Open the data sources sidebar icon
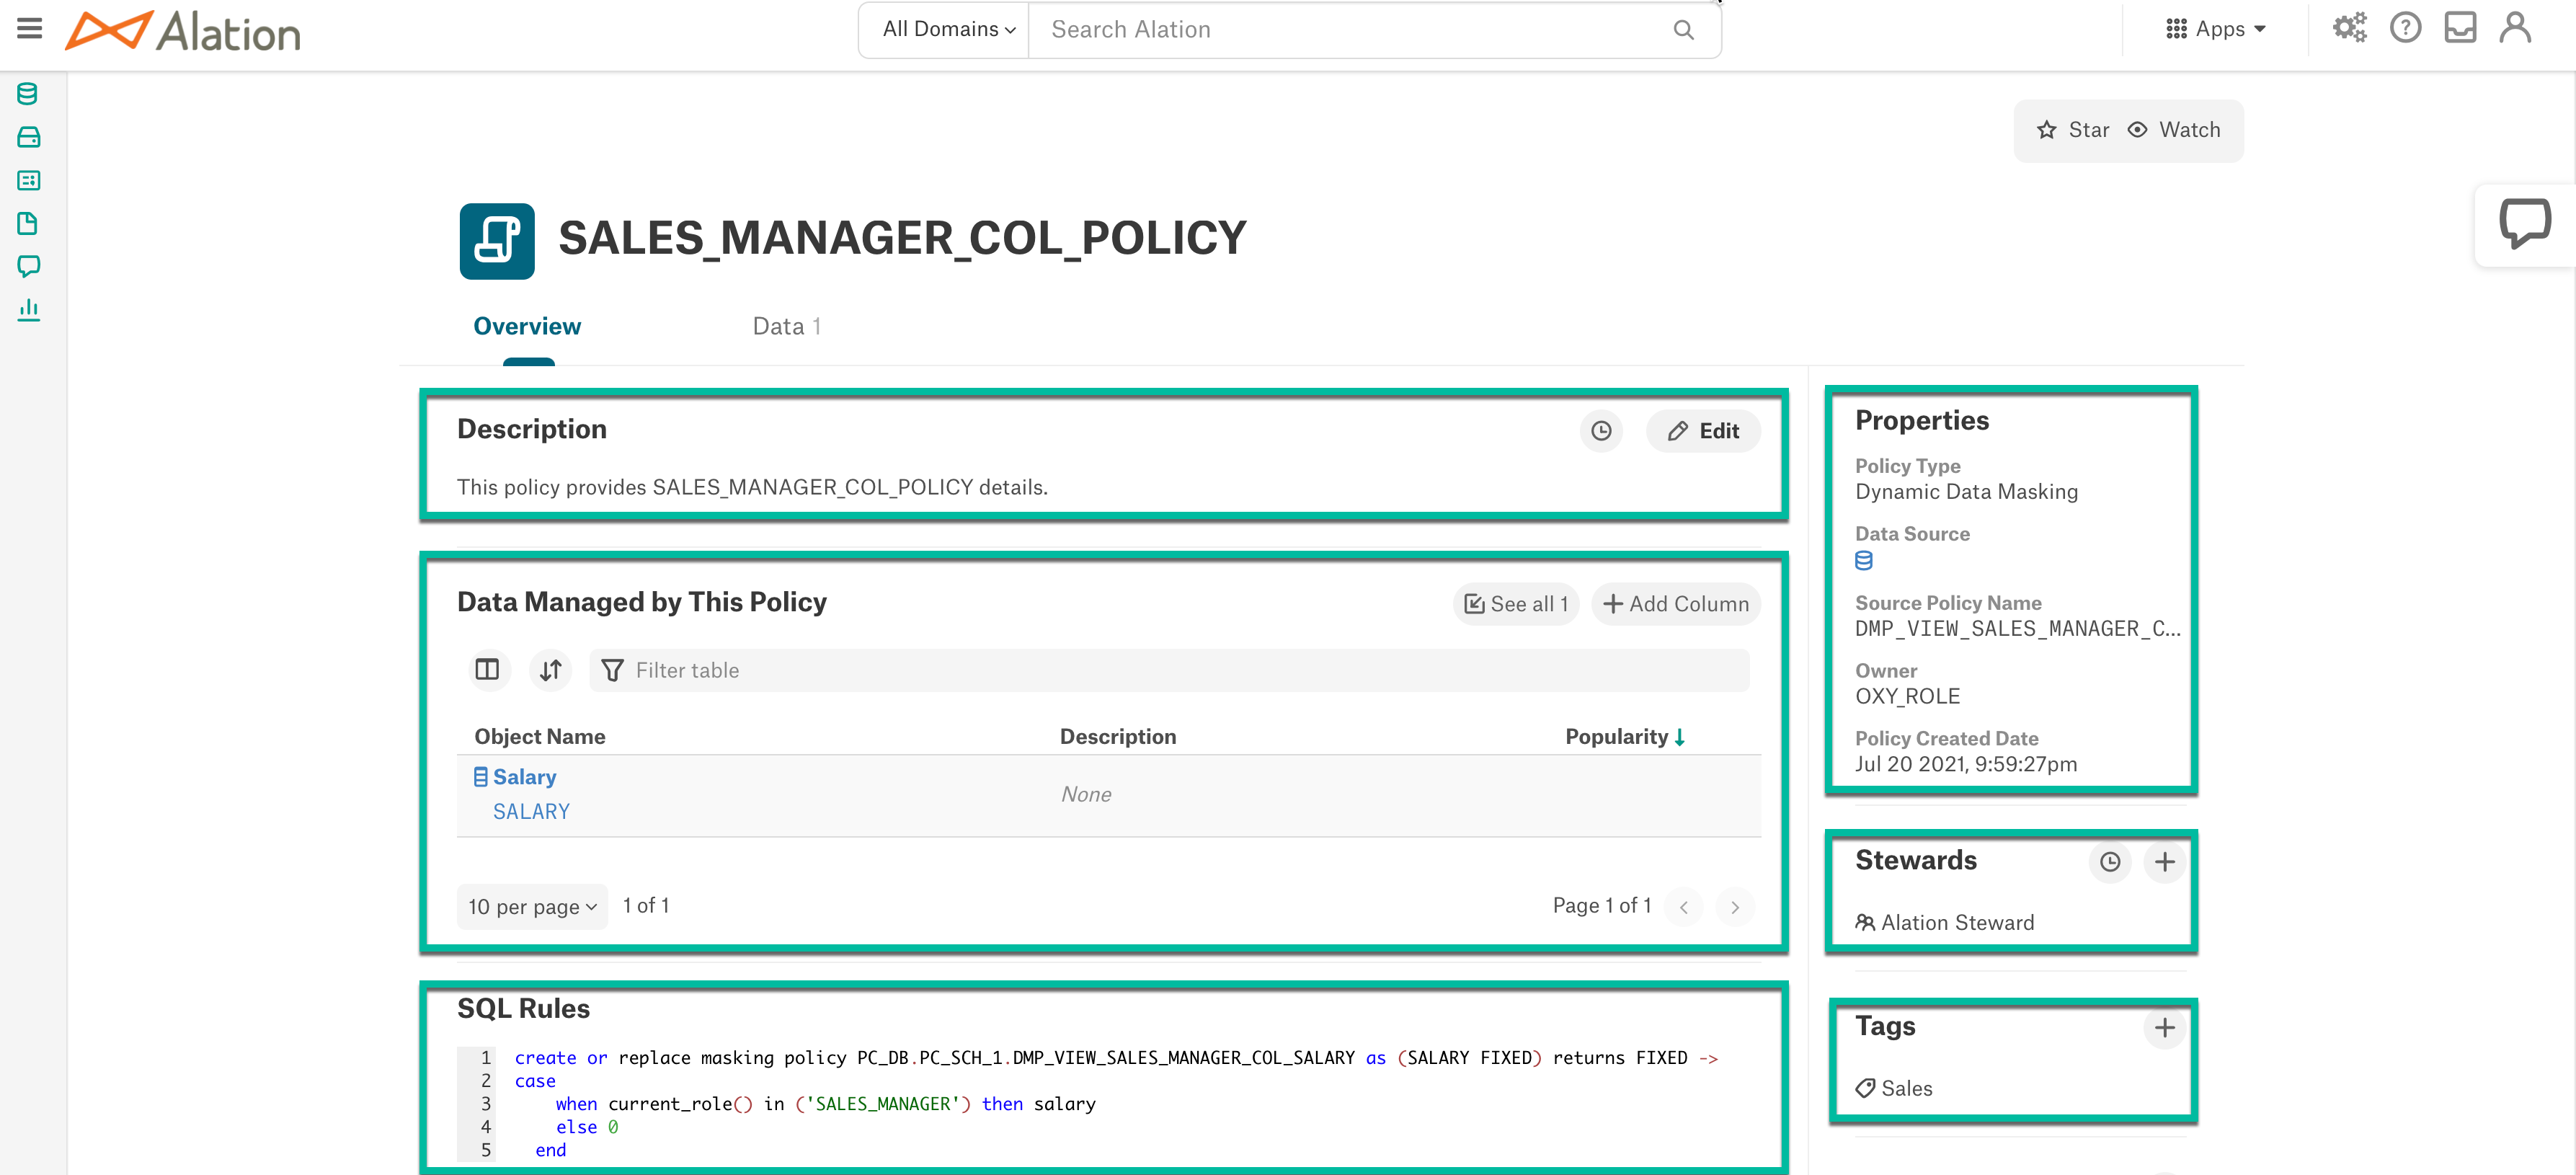Image resolution: width=2576 pixels, height=1175 pixels. click(x=28, y=94)
